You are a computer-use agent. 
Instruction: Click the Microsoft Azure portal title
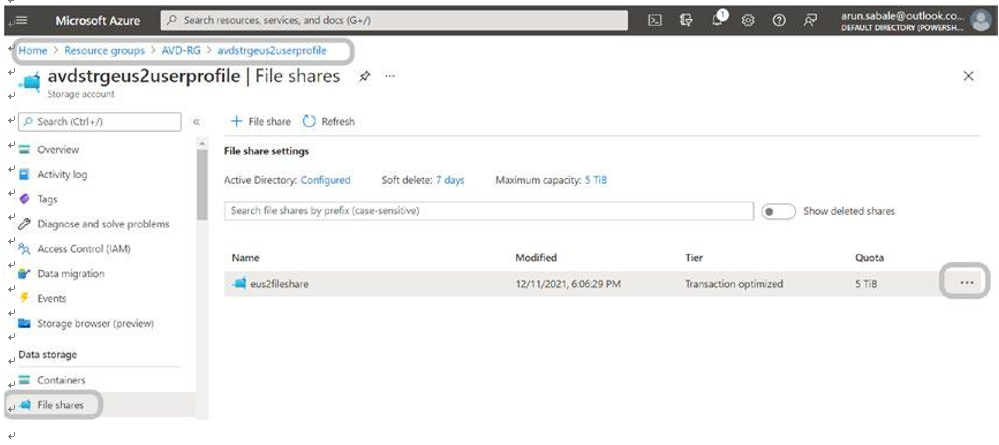pyautogui.click(x=97, y=20)
